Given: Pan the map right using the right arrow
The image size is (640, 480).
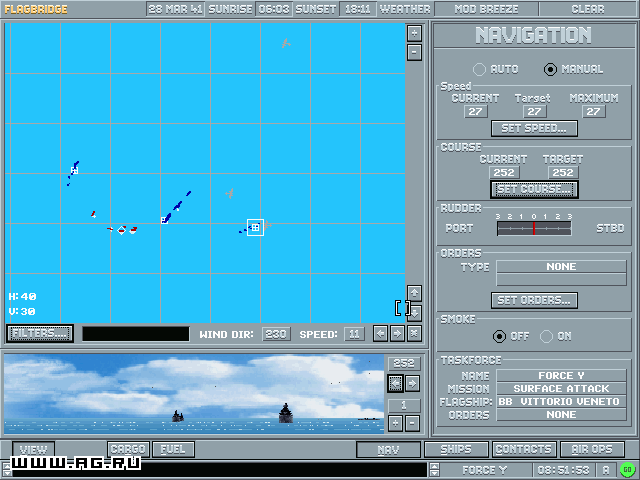Looking at the screenshot, I should pos(397,334).
